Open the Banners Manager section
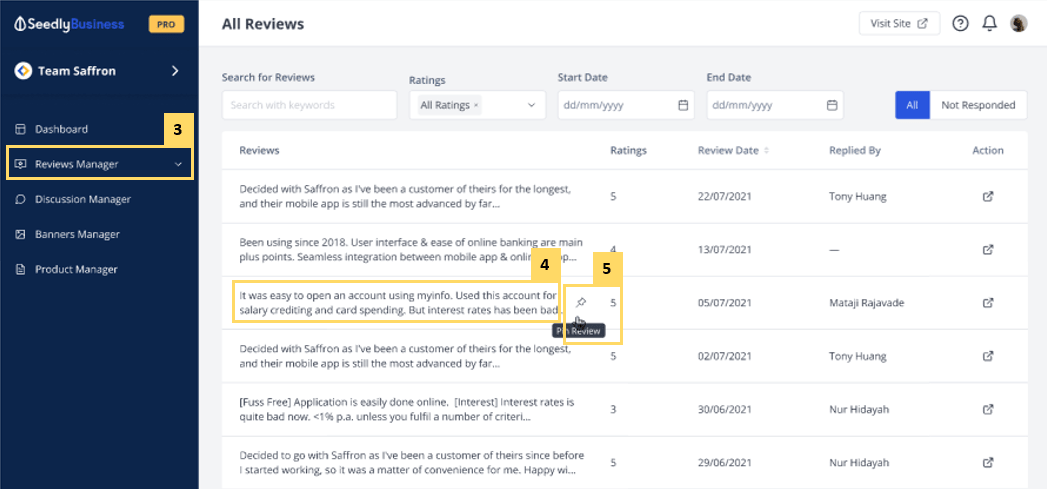Viewport: 1047px width, 489px height. pyautogui.click(x=77, y=234)
